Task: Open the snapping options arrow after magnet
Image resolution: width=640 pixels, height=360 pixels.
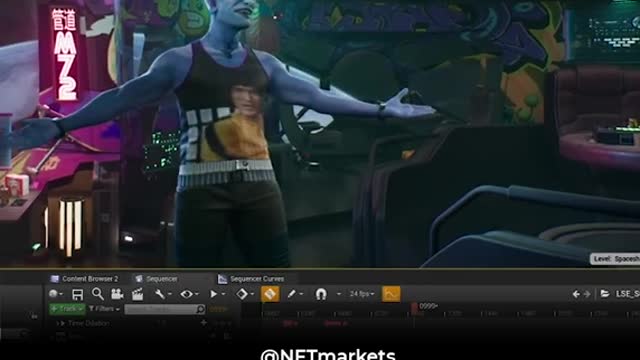Action: [338, 294]
